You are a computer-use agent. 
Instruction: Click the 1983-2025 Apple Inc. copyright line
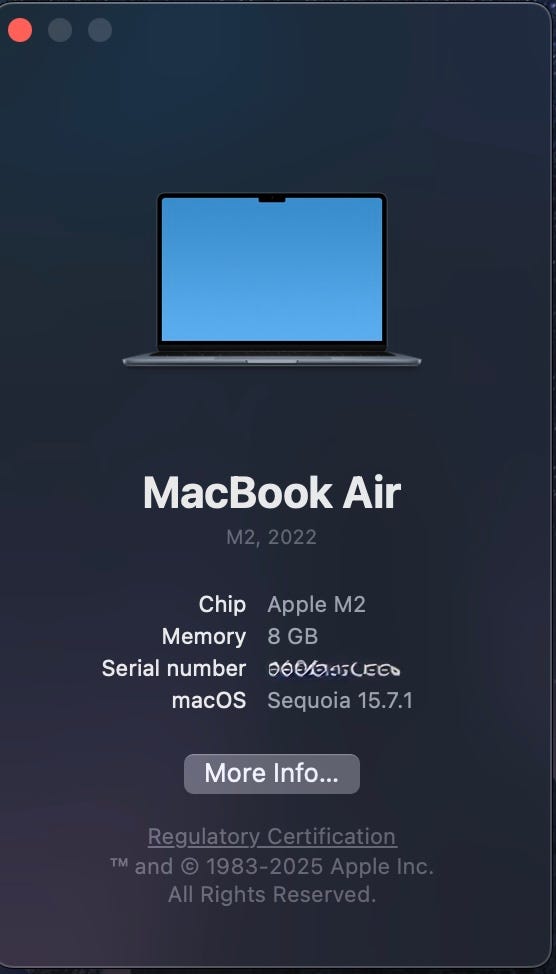point(271,866)
